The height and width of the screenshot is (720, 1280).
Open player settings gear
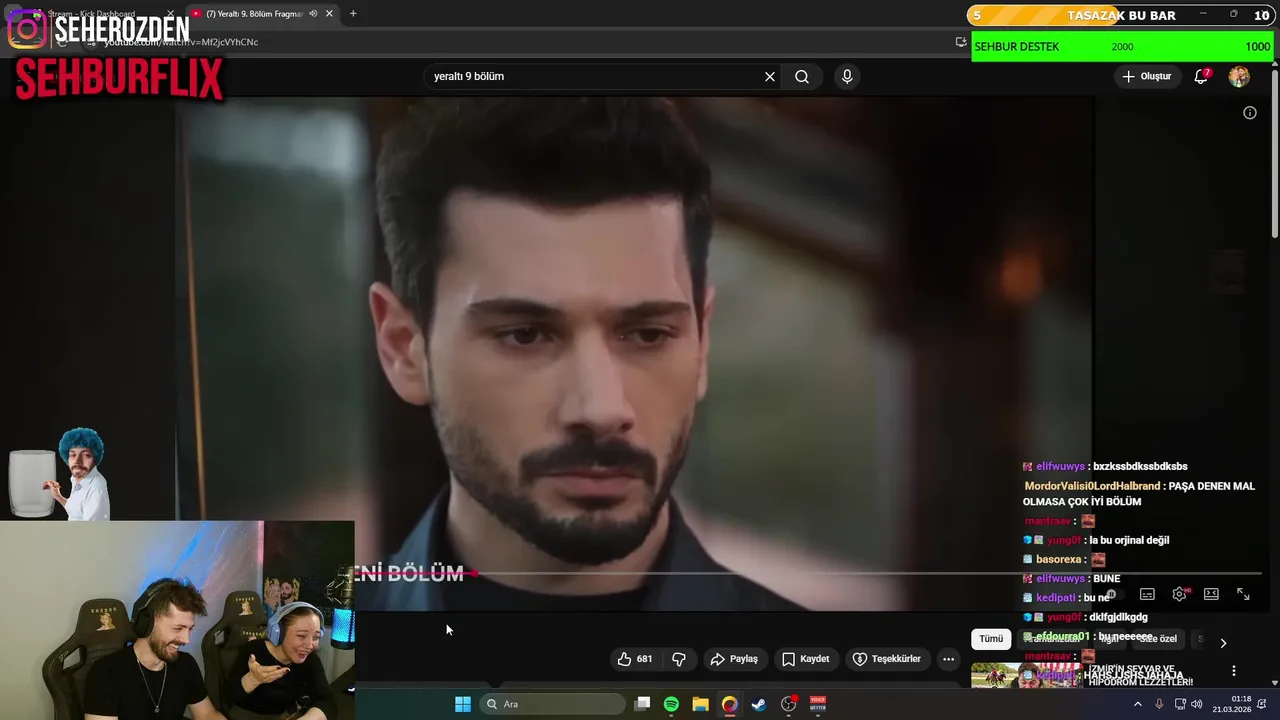pos(1180,594)
